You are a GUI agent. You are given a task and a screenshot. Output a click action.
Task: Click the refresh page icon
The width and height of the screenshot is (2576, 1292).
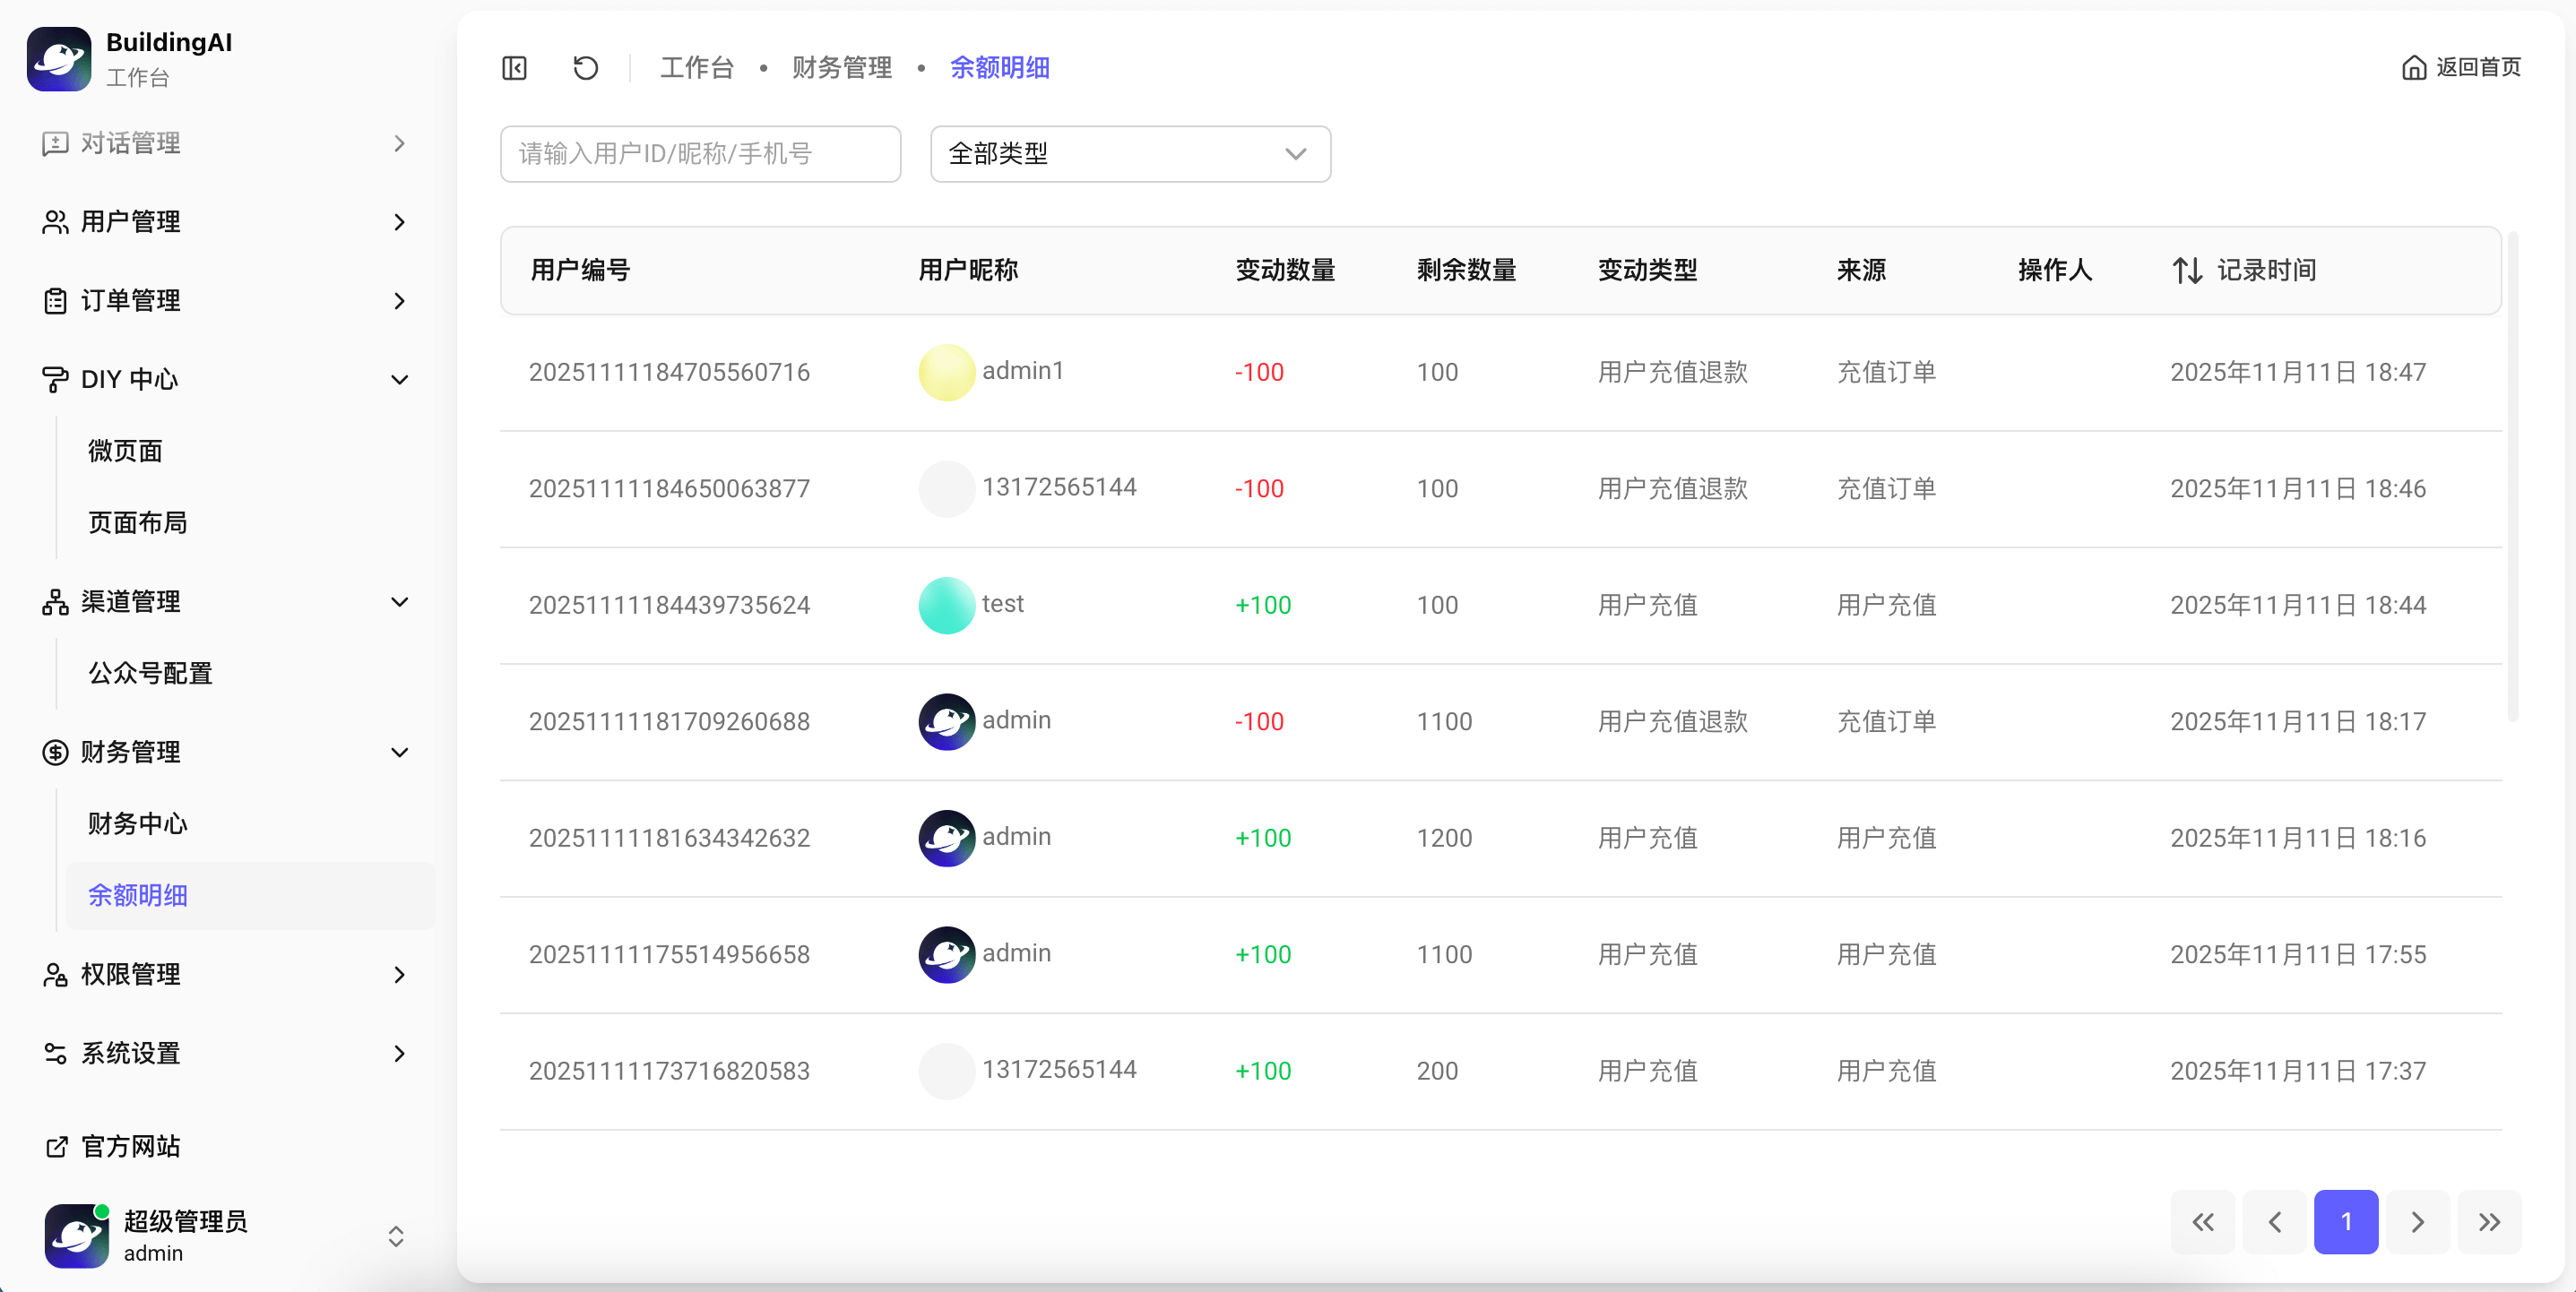585,68
